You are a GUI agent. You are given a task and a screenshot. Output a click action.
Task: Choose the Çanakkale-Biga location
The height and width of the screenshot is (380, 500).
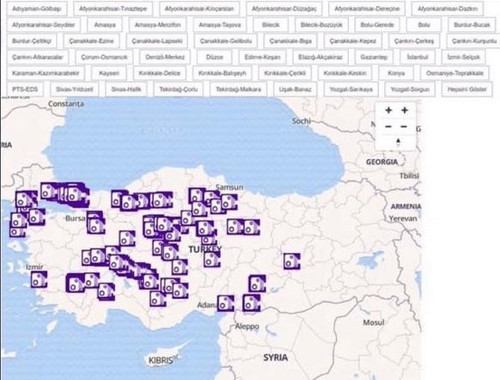pyautogui.click(x=290, y=41)
